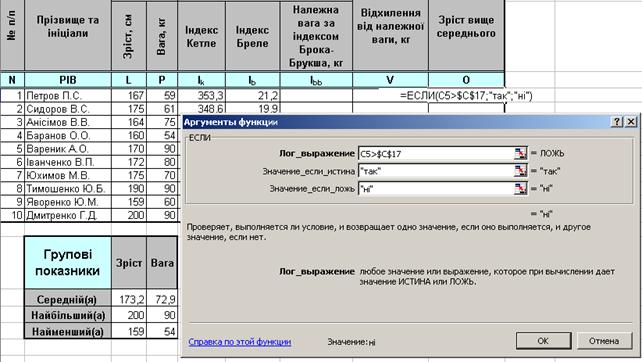Select the Індекс Бреле value 21,2
642x362 pixels.
pyautogui.click(x=253, y=95)
